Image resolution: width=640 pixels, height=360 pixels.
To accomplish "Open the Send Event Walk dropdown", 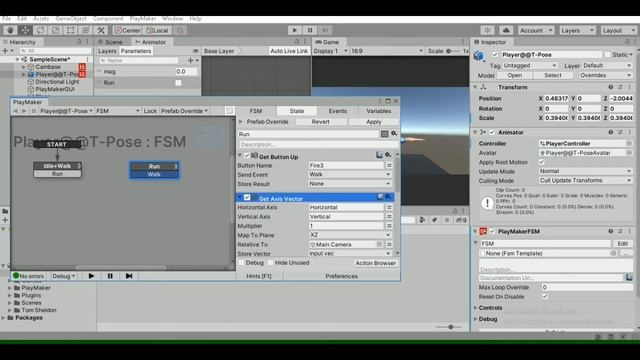I will 350,175.
